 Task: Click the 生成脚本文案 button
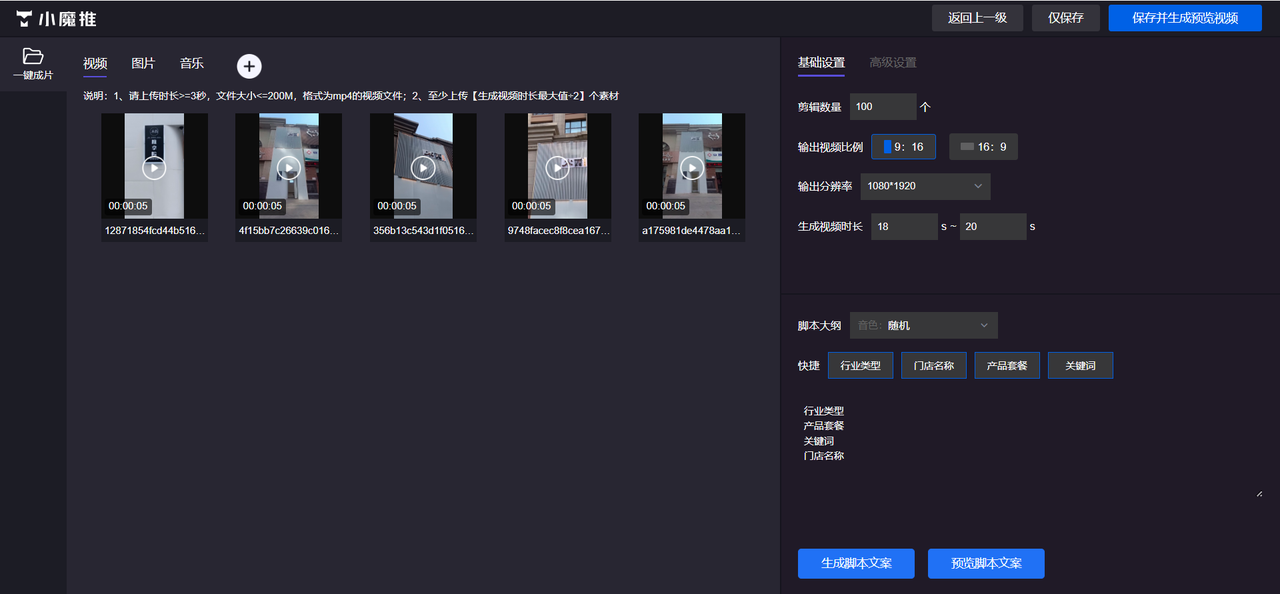click(856, 563)
